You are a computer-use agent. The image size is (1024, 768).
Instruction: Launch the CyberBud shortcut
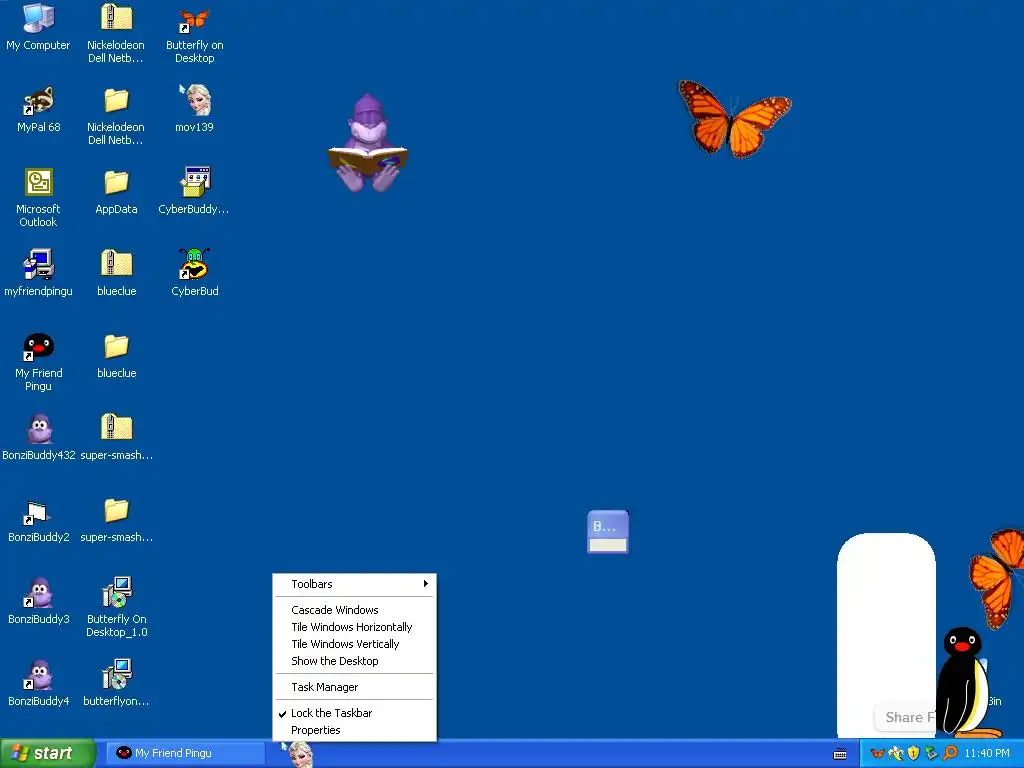pos(195,273)
